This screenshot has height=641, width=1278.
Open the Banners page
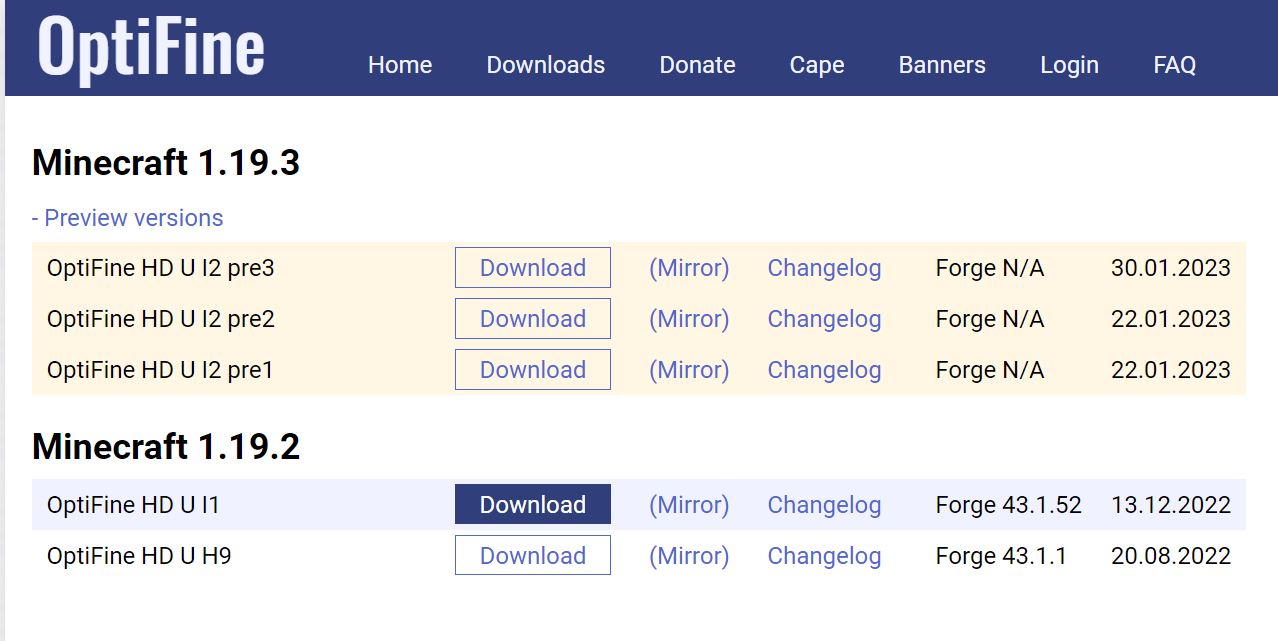(941, 65)
